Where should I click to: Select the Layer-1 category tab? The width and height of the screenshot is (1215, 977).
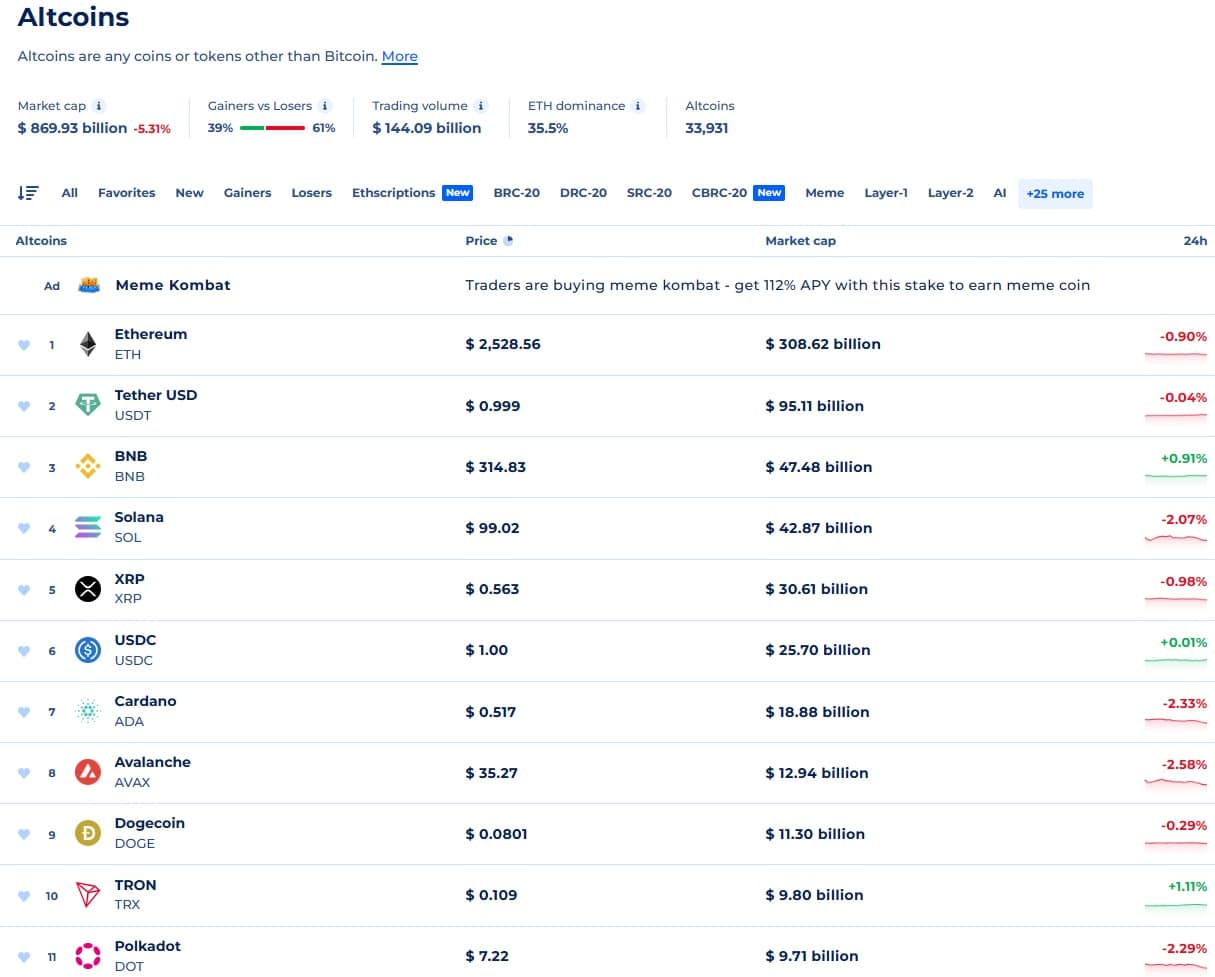885,193
